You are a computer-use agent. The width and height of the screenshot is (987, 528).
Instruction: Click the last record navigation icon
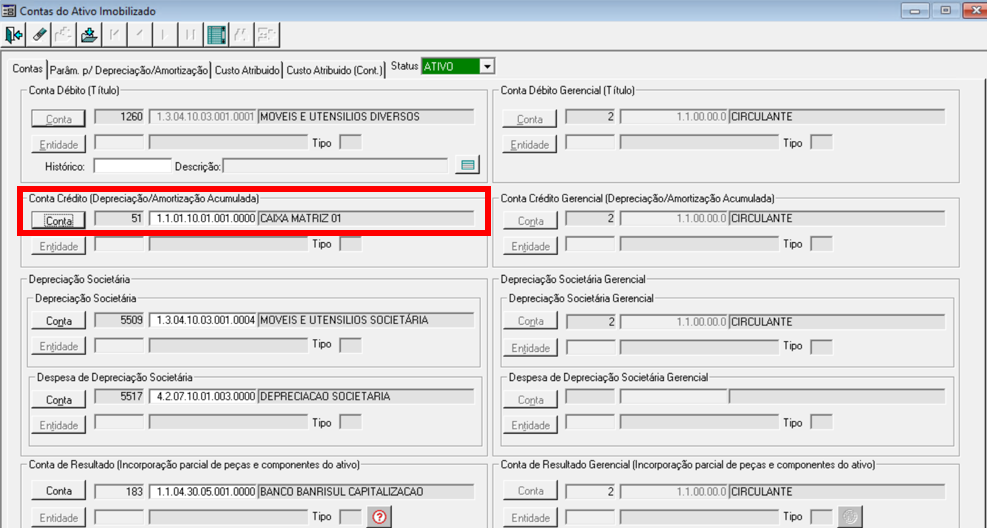(x=190, y=35)
